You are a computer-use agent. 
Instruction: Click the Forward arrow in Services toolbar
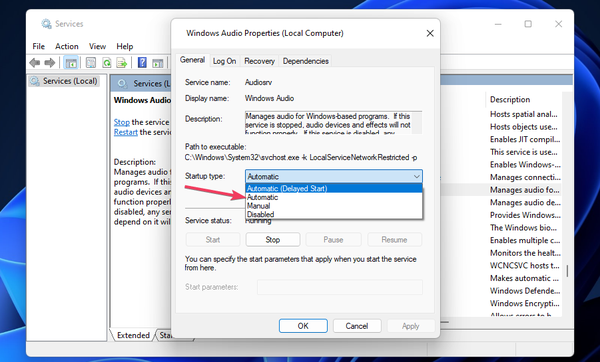(x=50, y=62)
